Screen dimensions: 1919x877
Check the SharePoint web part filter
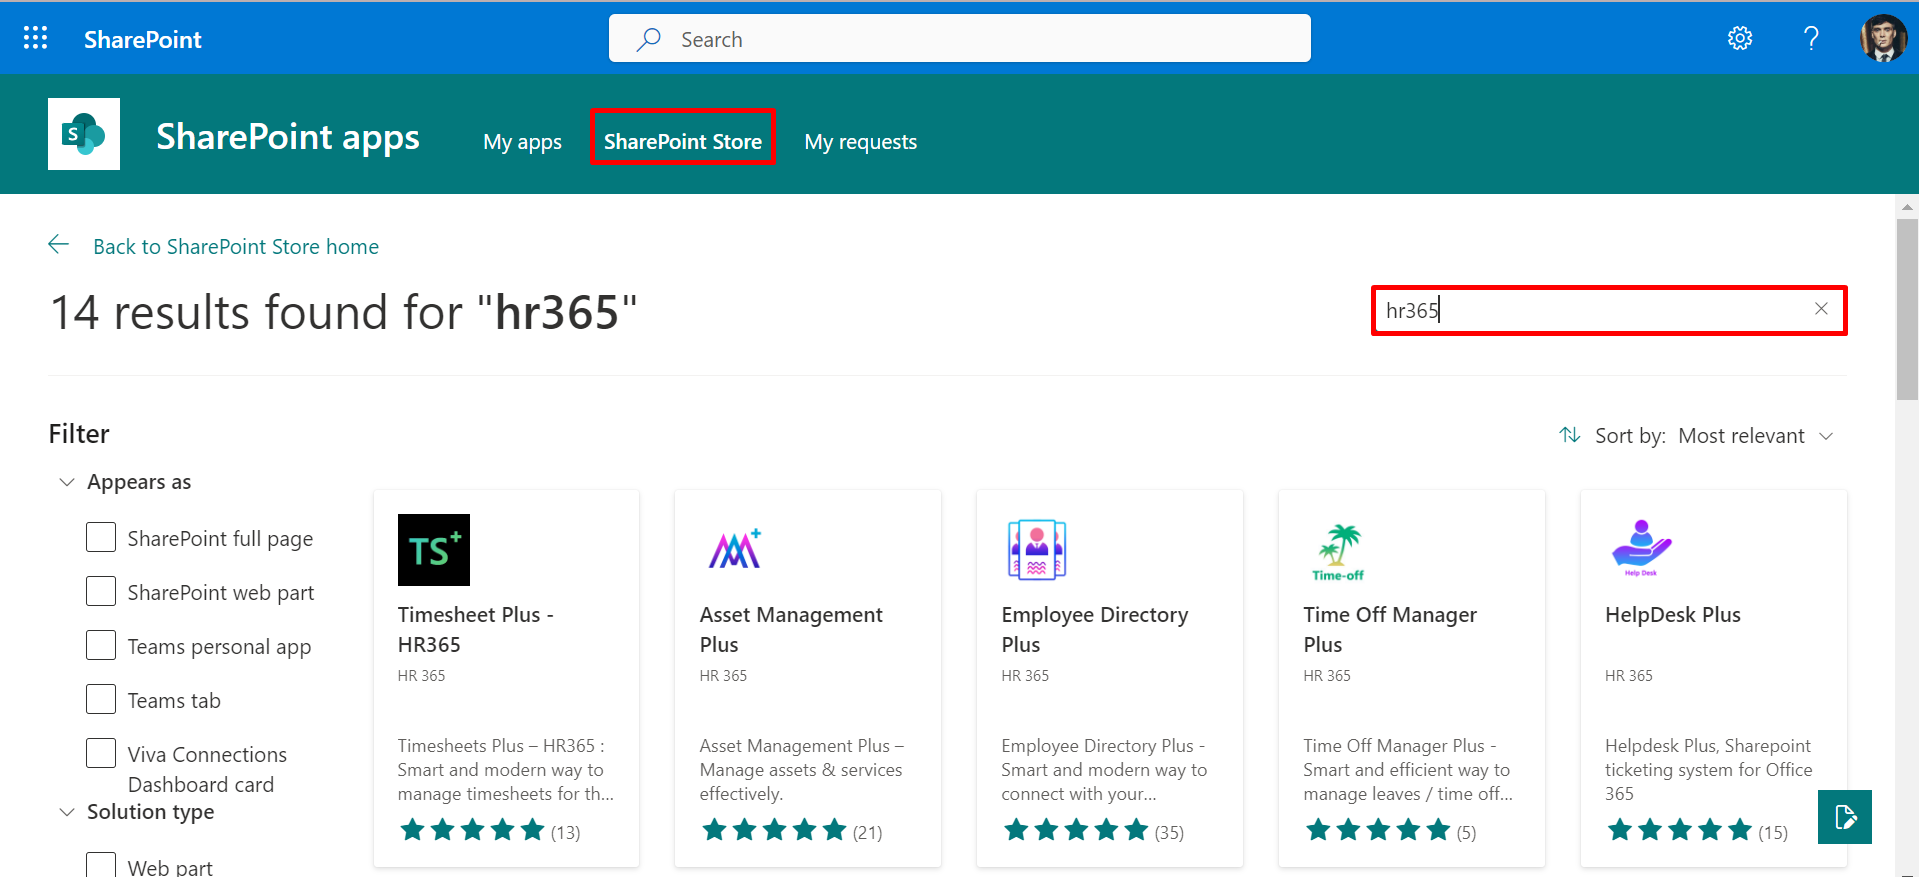(101, 591)
